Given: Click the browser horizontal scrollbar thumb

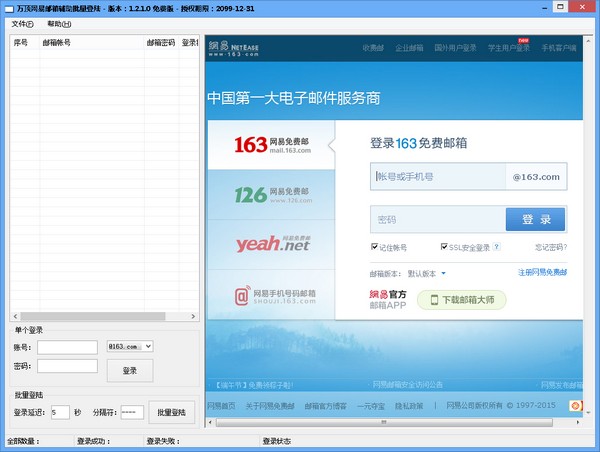Looking at the screenshot, I should 384,422.
